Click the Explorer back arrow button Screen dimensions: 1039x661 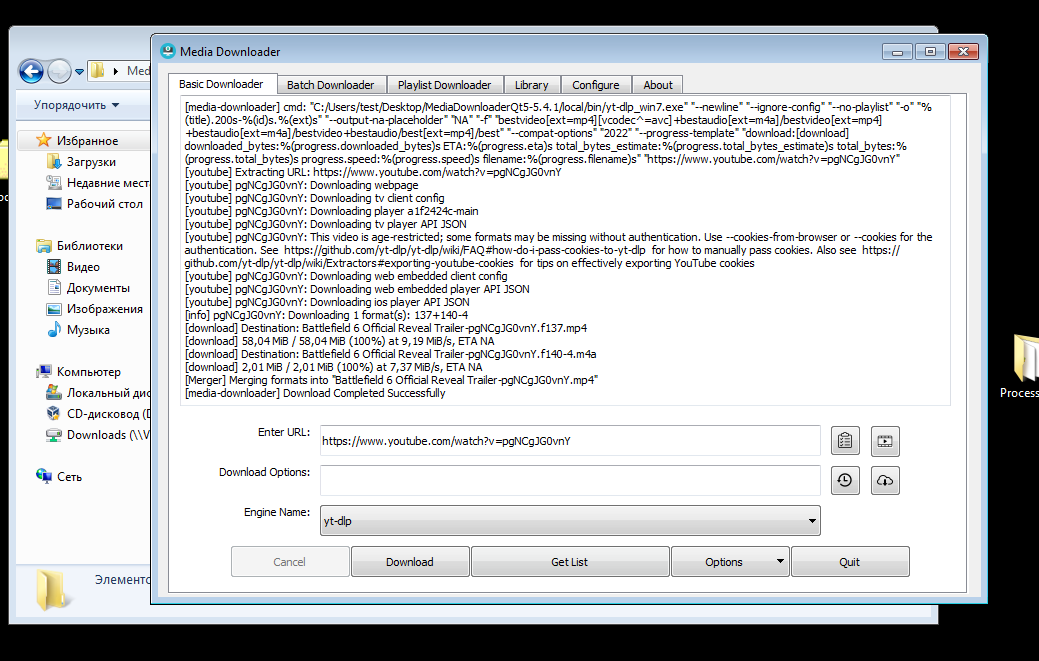pyautogui.click(x=31, y=71)
